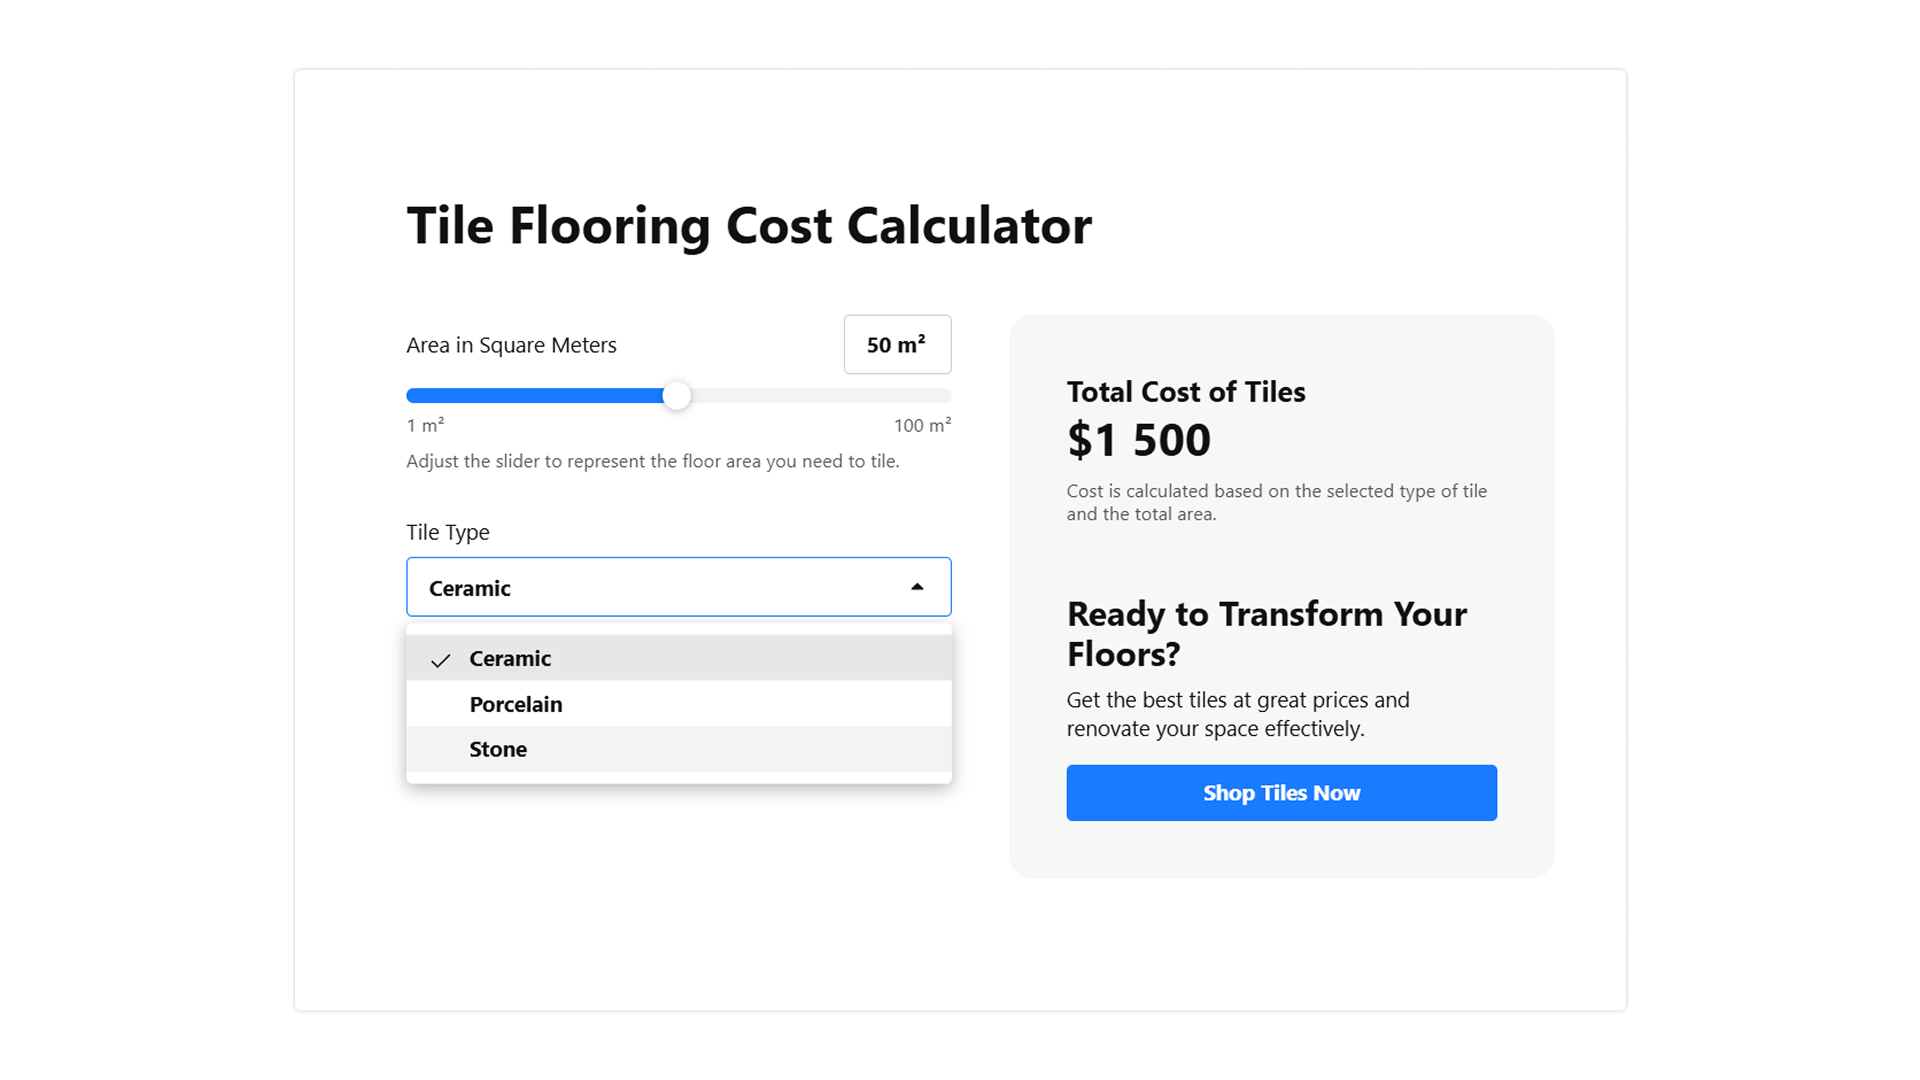
Task: Click the Shop Tiles Now button
Action: pyautogui.click(x=1281, y=793)
